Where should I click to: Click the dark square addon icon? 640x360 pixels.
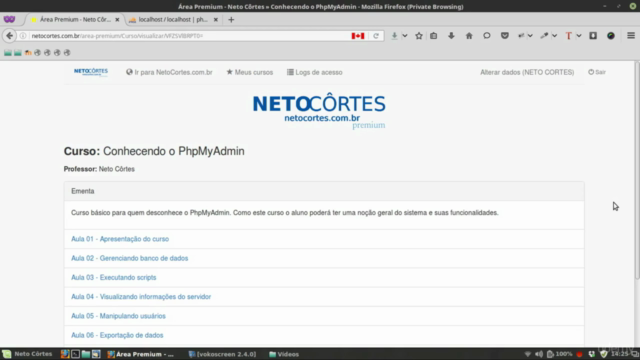pos(593,36)
